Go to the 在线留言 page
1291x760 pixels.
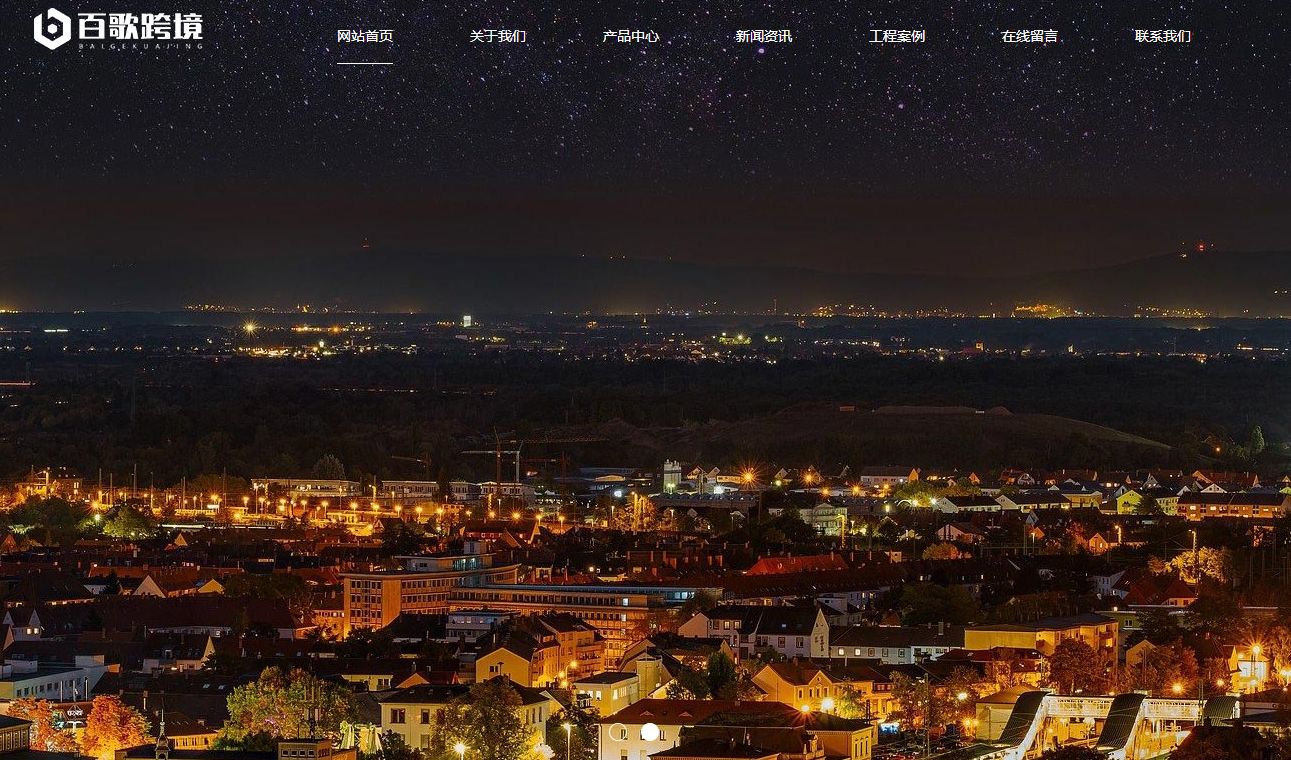click(1030, 36)
